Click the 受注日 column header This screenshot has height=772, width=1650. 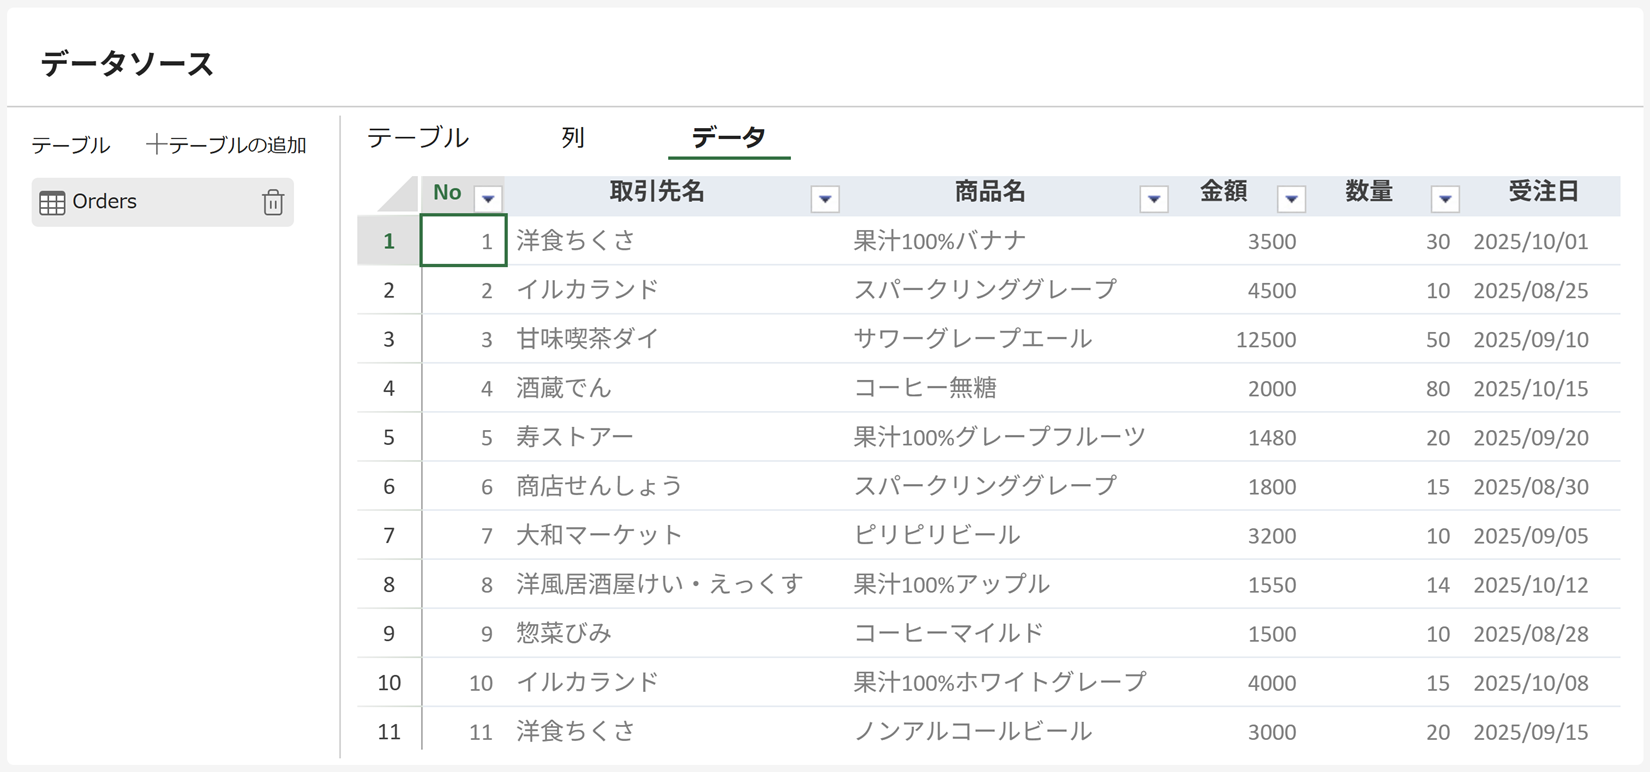pyautogui.click(x=1543, y=192)
